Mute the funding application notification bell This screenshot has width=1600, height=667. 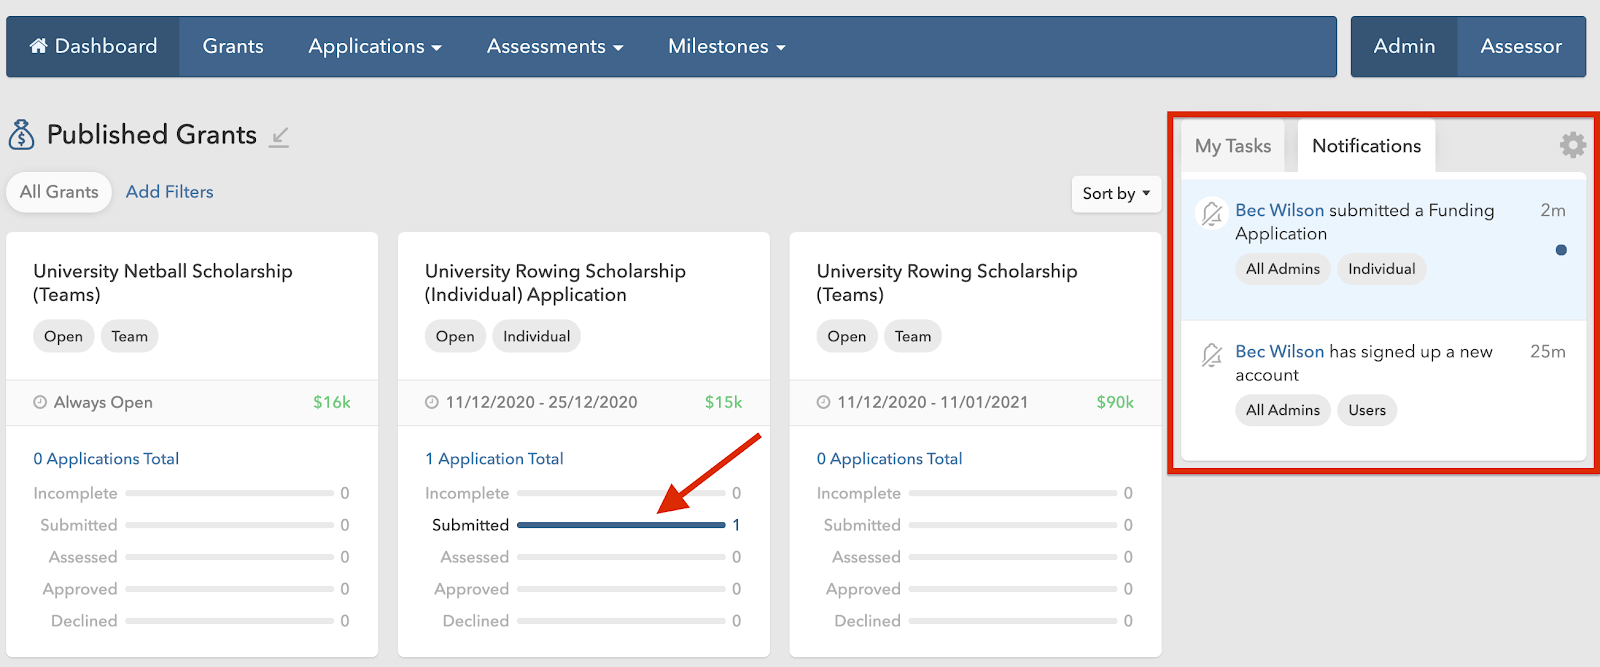tap(1212, 212)
